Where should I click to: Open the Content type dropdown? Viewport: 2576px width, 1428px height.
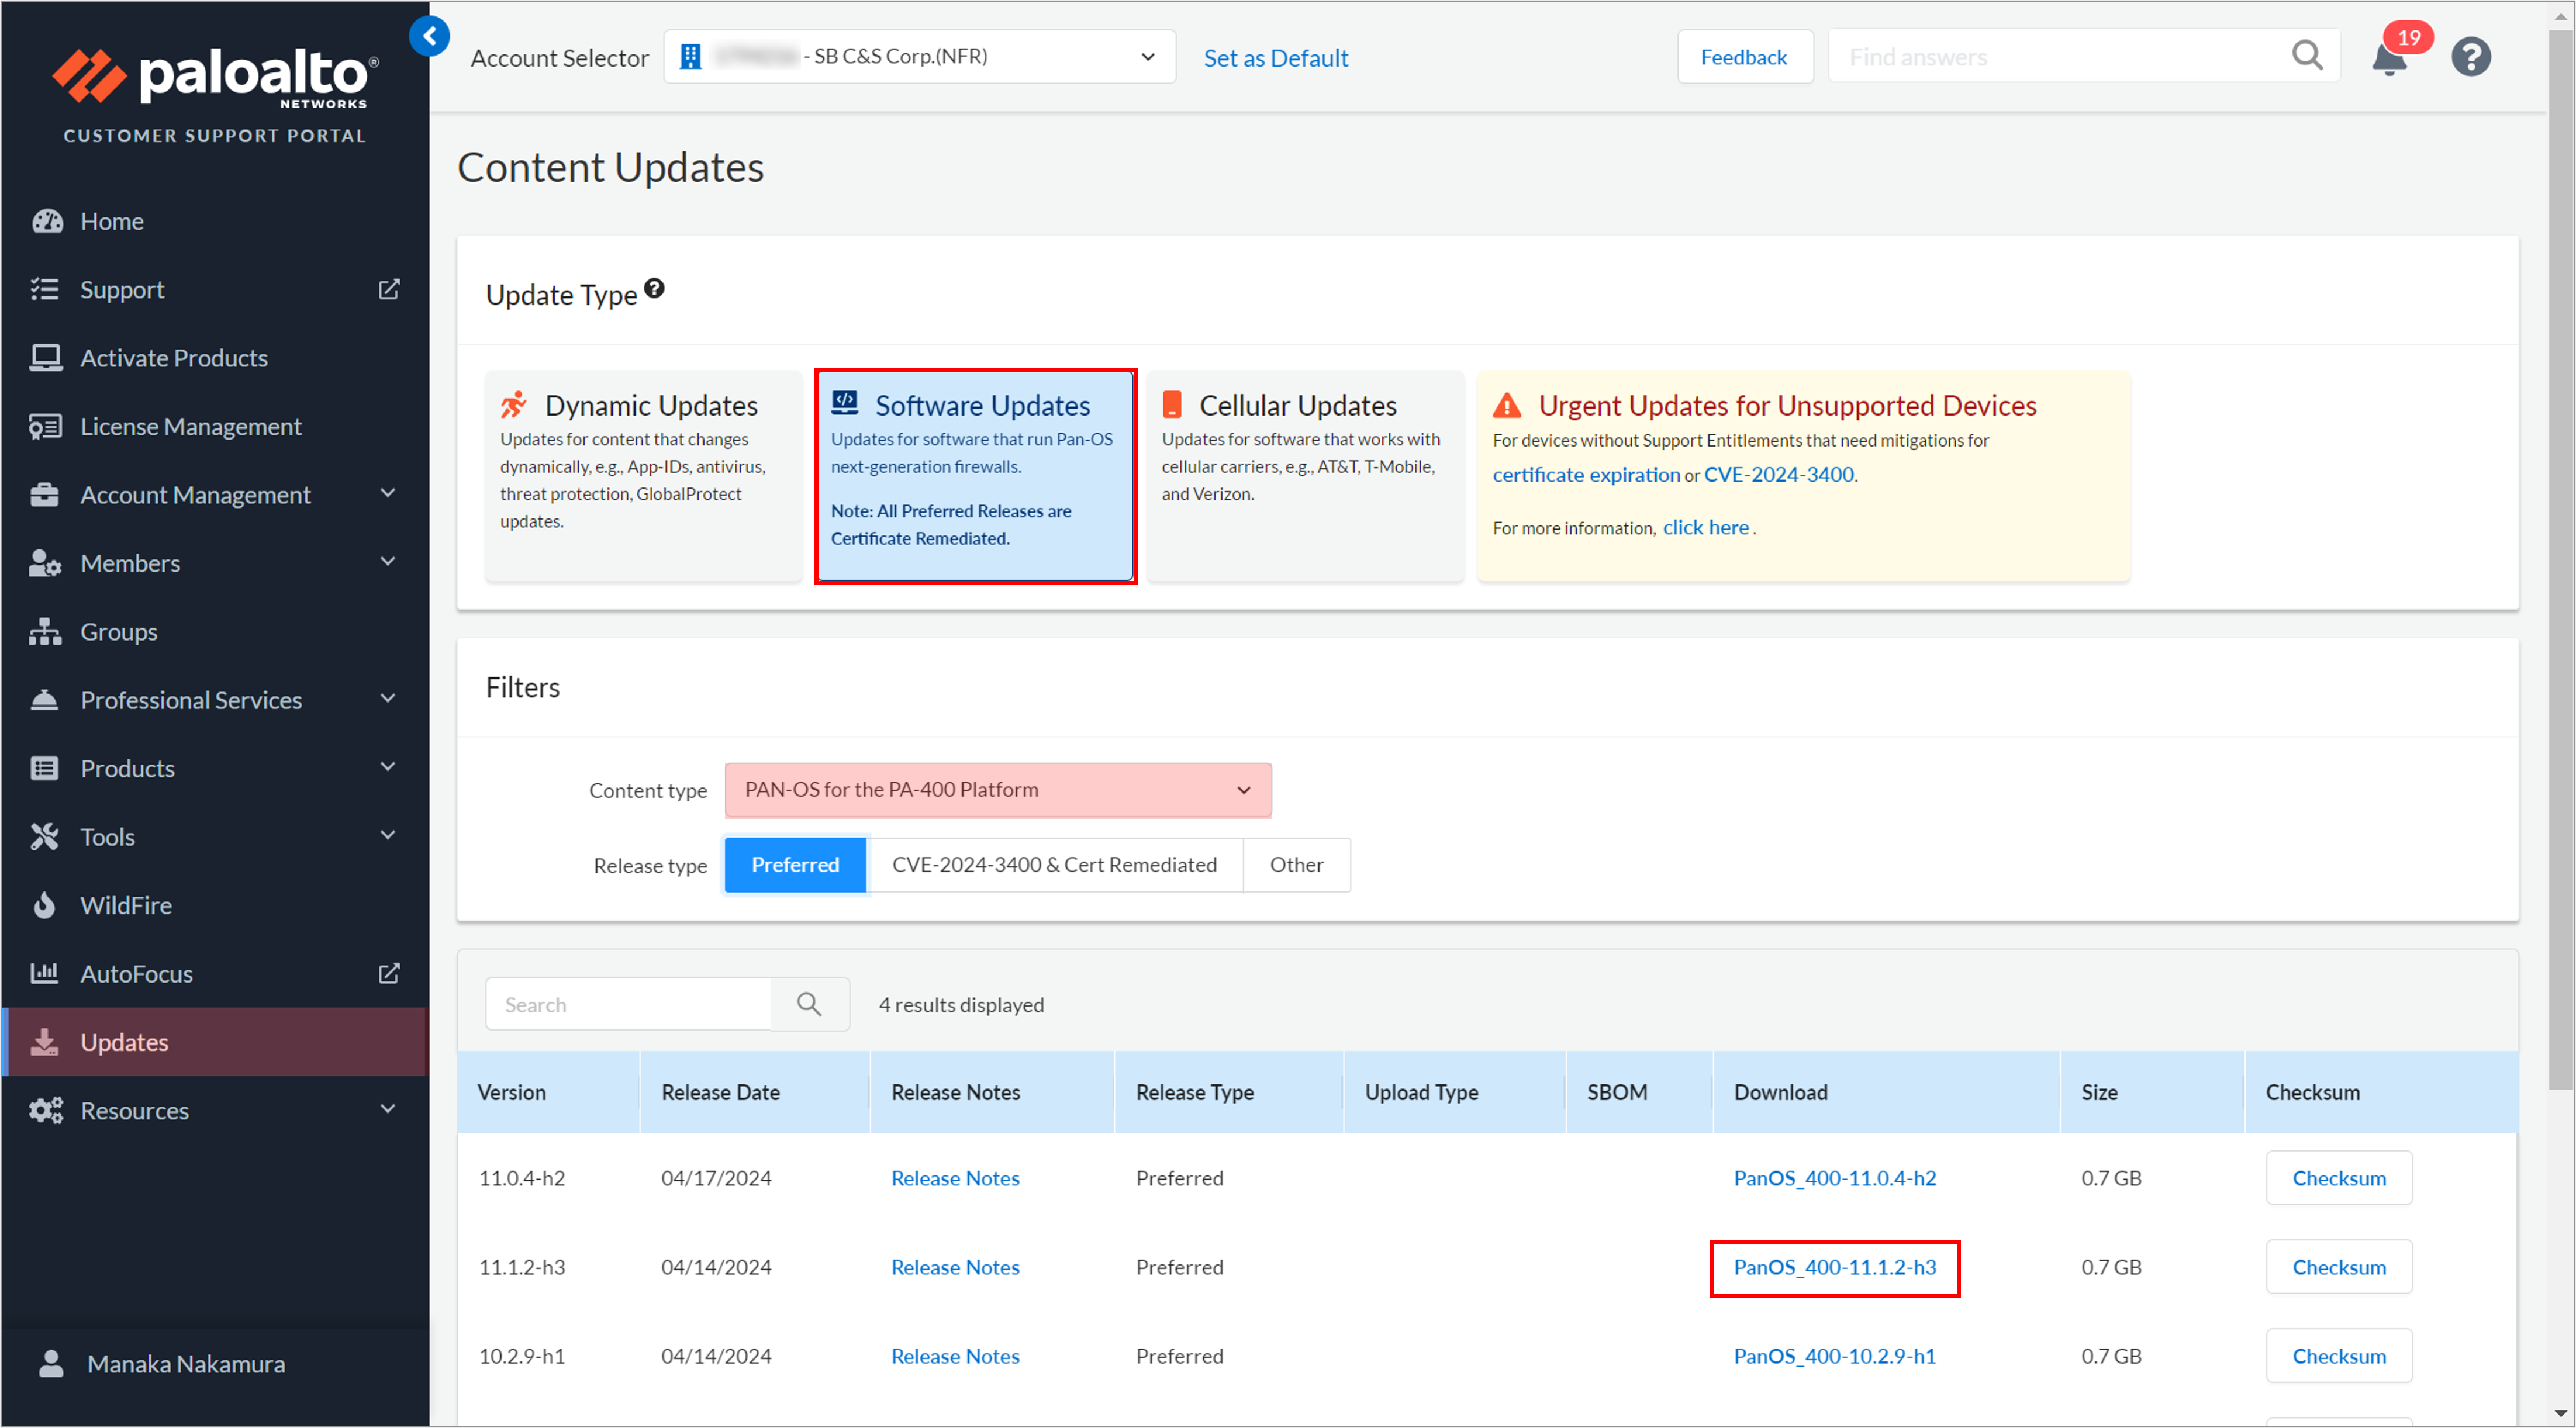(x=997, y=790)
